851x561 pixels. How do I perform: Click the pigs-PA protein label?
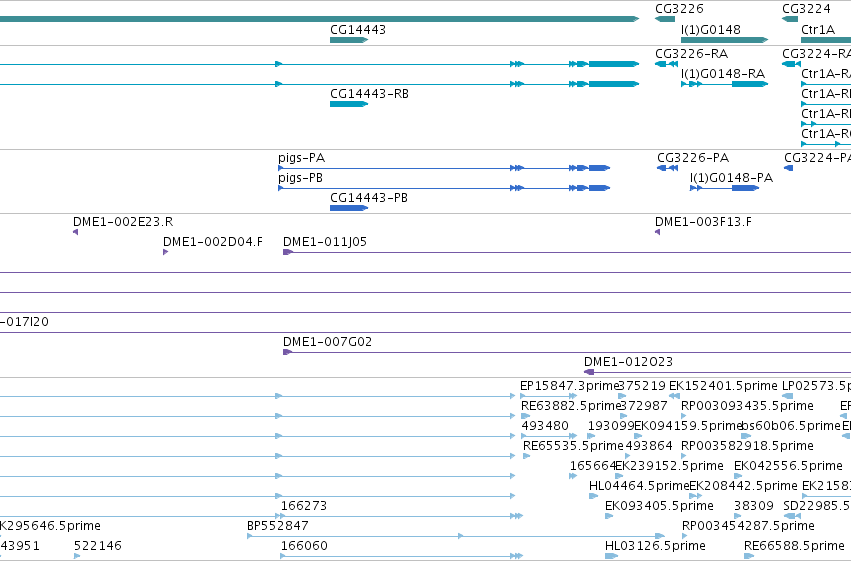[x=301, y=158]
